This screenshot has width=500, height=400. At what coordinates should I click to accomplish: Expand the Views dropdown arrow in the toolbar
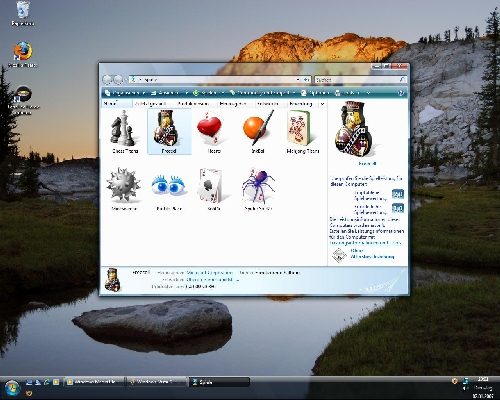tap(187, 93)
